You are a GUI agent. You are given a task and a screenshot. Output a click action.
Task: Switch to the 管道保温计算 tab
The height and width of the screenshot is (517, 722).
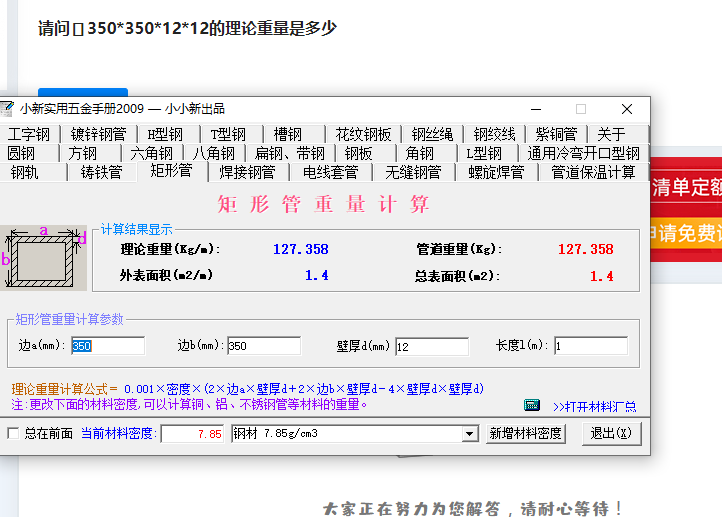coord(593,172)
